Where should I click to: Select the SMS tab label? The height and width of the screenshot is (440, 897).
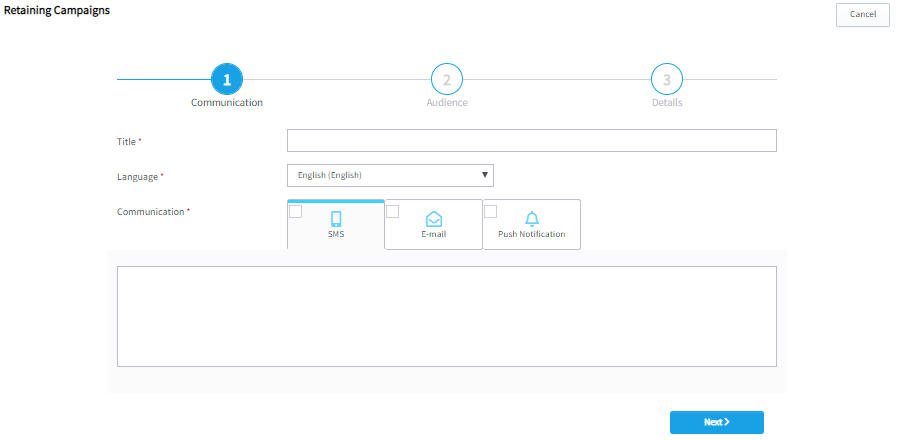pos(336,234)
